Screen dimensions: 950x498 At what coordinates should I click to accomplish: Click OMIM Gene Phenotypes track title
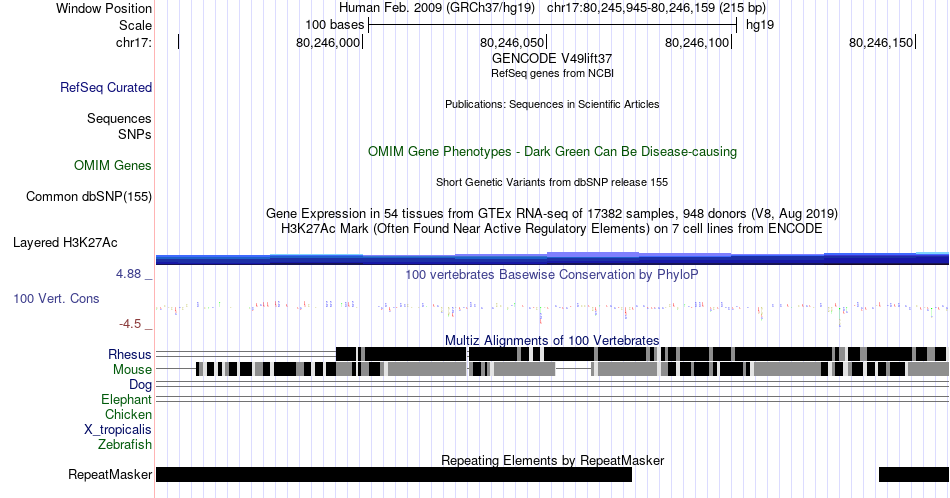(552, 151)
